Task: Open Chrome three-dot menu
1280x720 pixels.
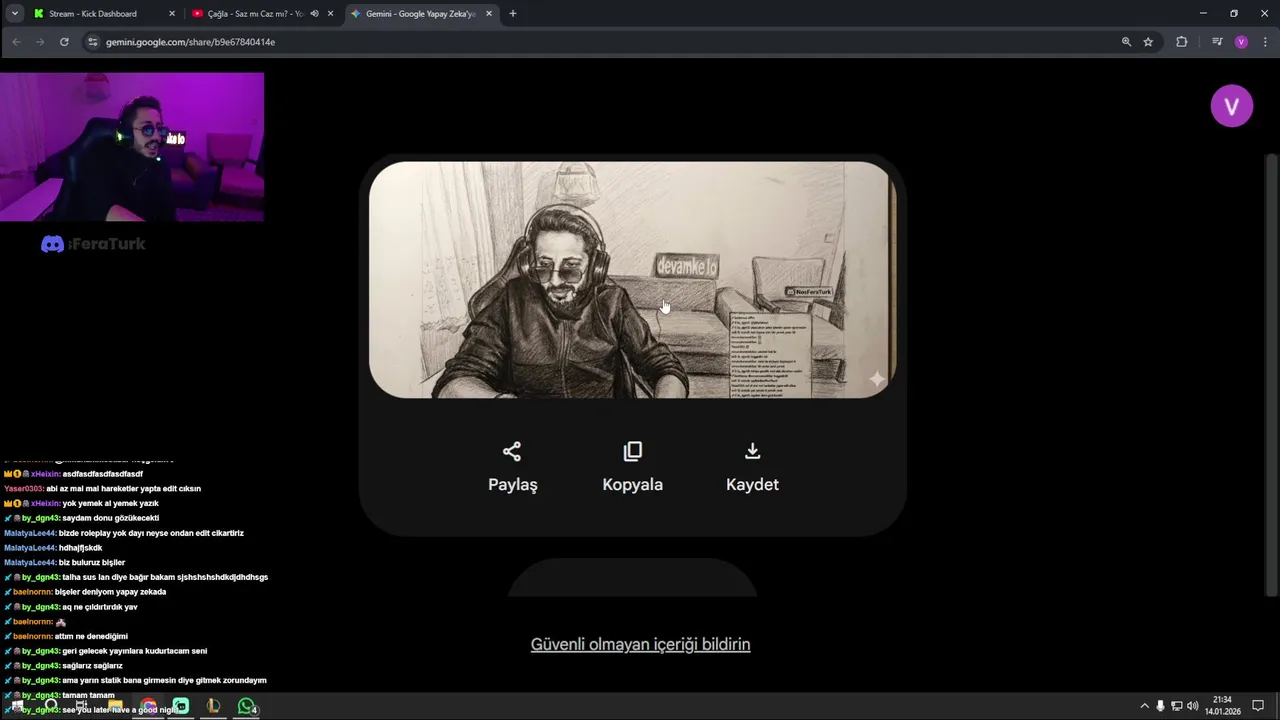Action: [1265, 42]
